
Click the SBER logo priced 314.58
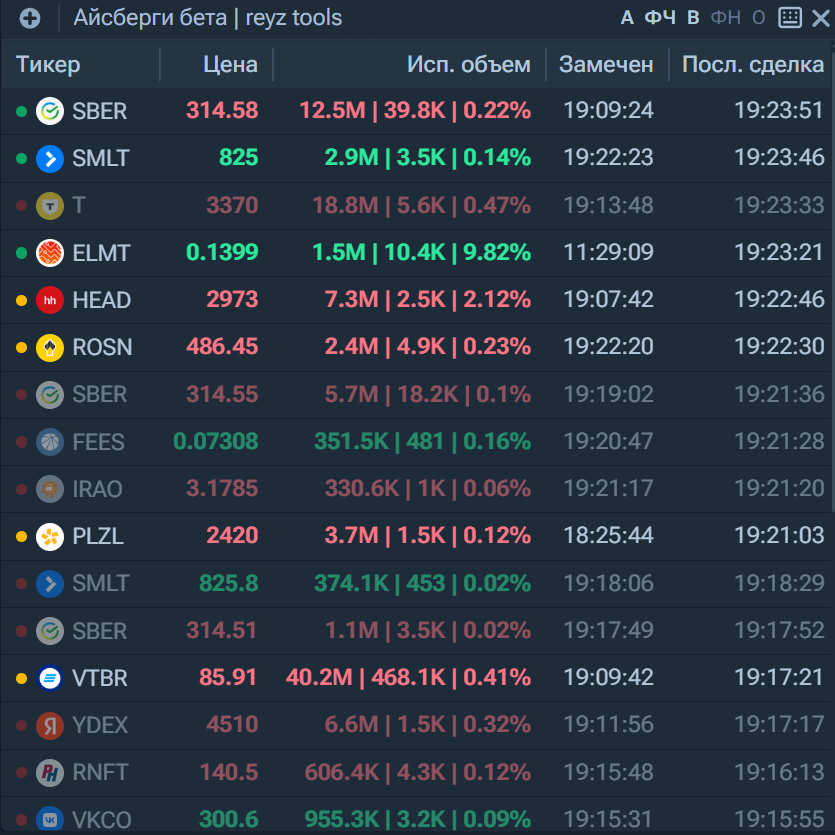click(50, 111)
